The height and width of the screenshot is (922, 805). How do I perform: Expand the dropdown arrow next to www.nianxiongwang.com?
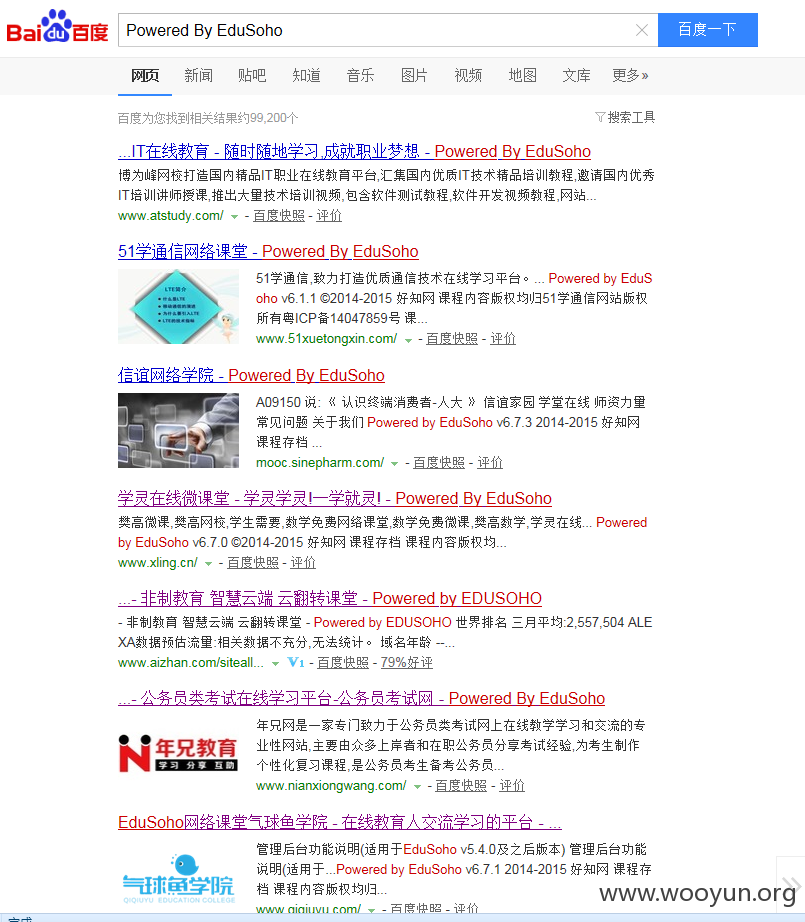click(417, 786)
